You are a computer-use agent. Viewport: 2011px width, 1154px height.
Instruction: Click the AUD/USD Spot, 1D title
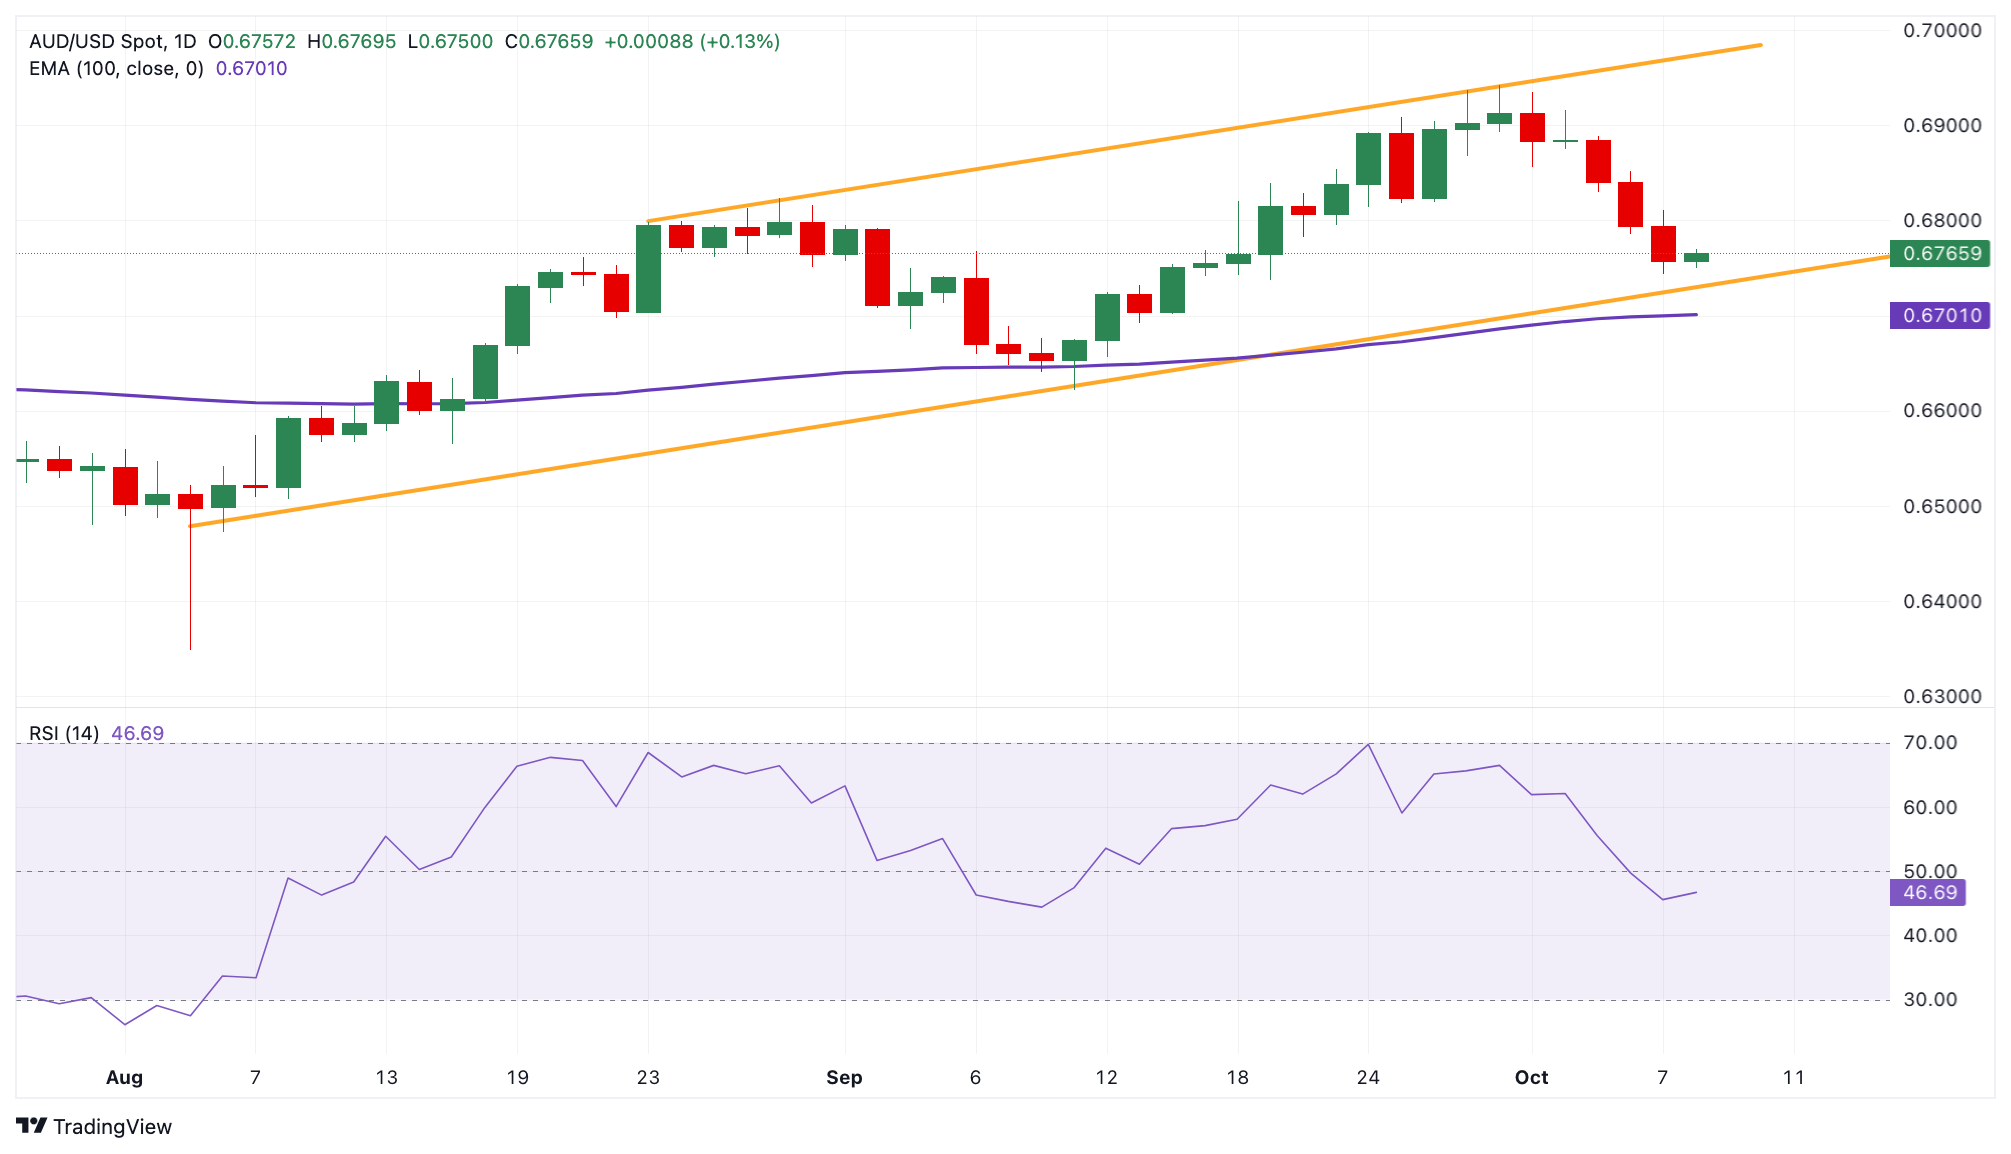pos(113,42)
